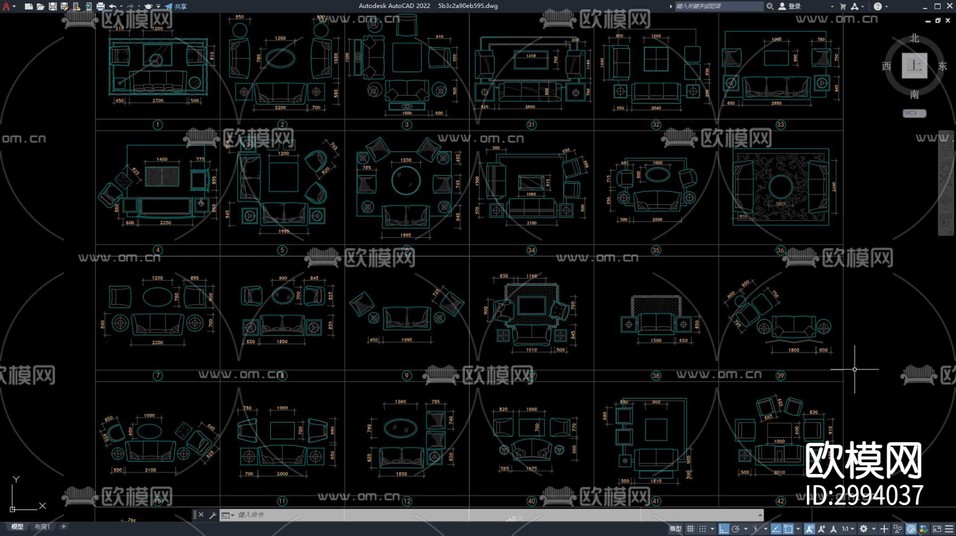Click 北 north on the ViewCube compass
The width and height of the screenshot is (956, 536).
point(915,38)
